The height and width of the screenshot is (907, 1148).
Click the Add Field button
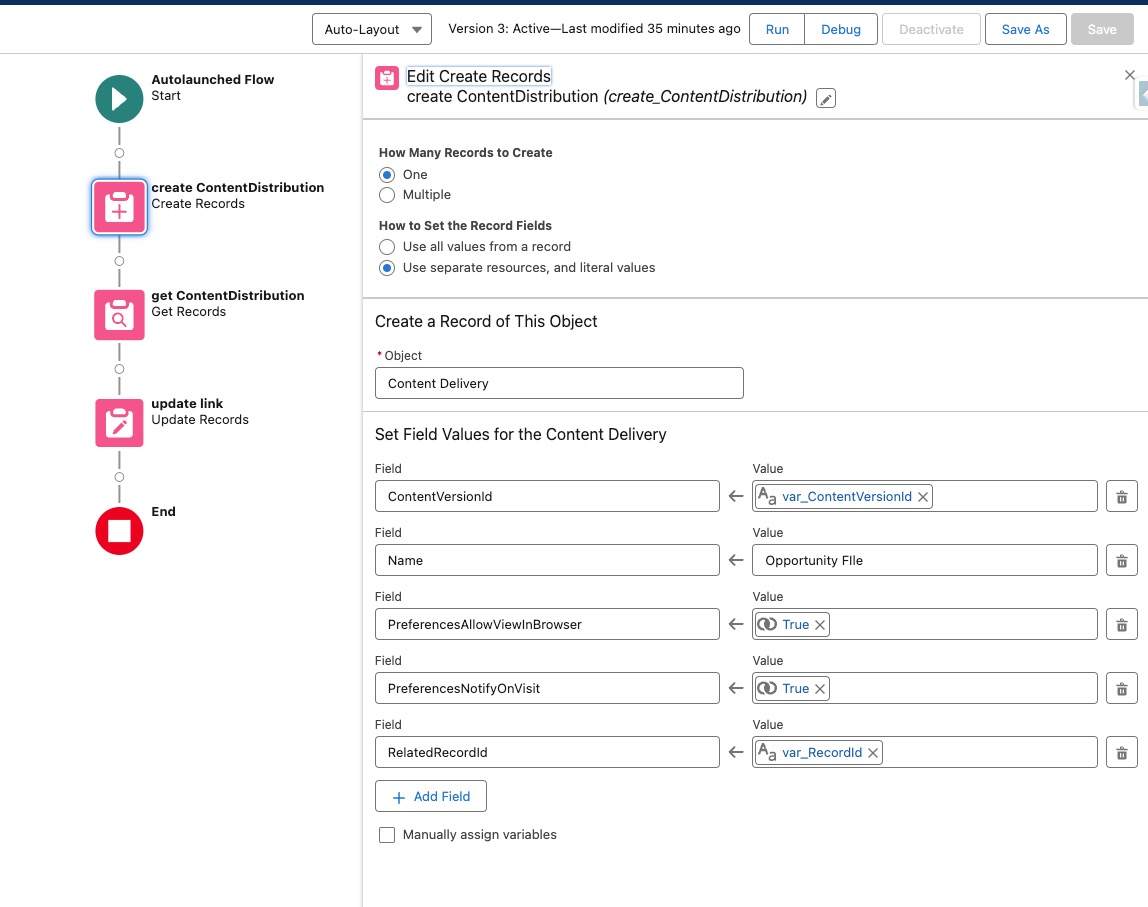coord(430,796)
